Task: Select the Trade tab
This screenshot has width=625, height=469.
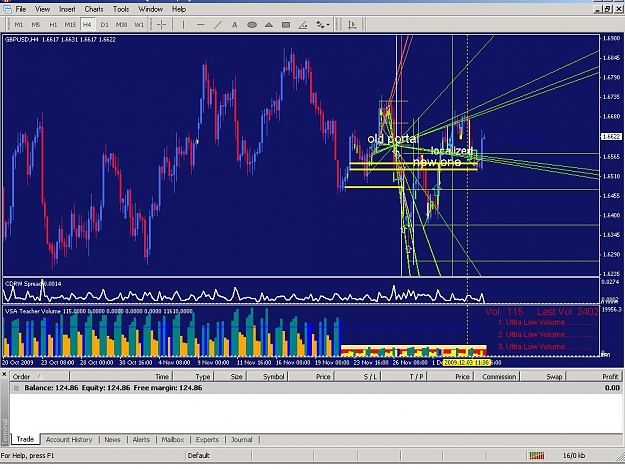Action: [25, 439]
